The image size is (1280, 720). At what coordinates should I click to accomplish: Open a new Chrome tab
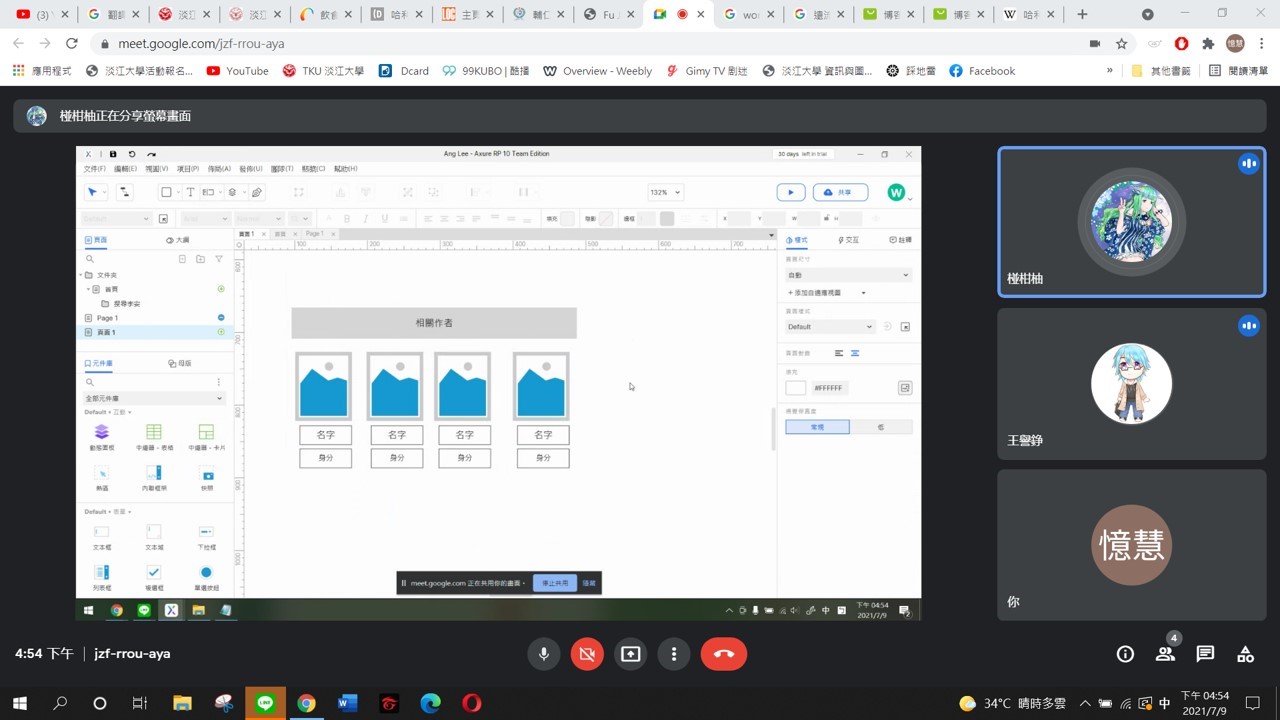coord(1082,14)
